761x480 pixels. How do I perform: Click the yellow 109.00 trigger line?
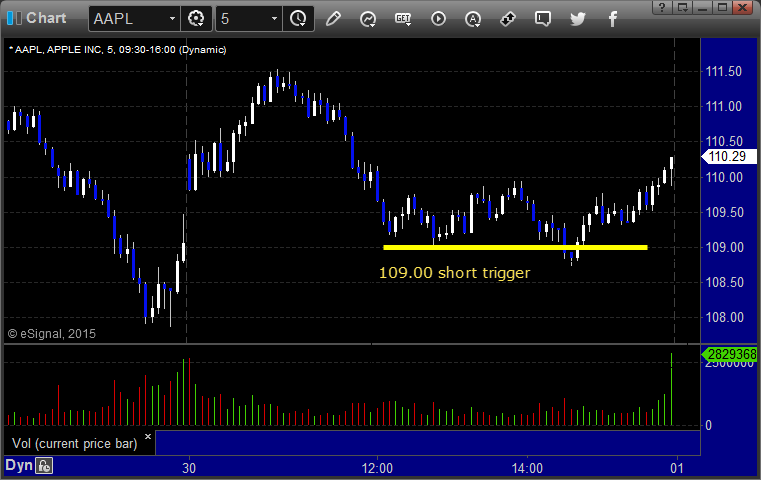(x=515, y=248)
